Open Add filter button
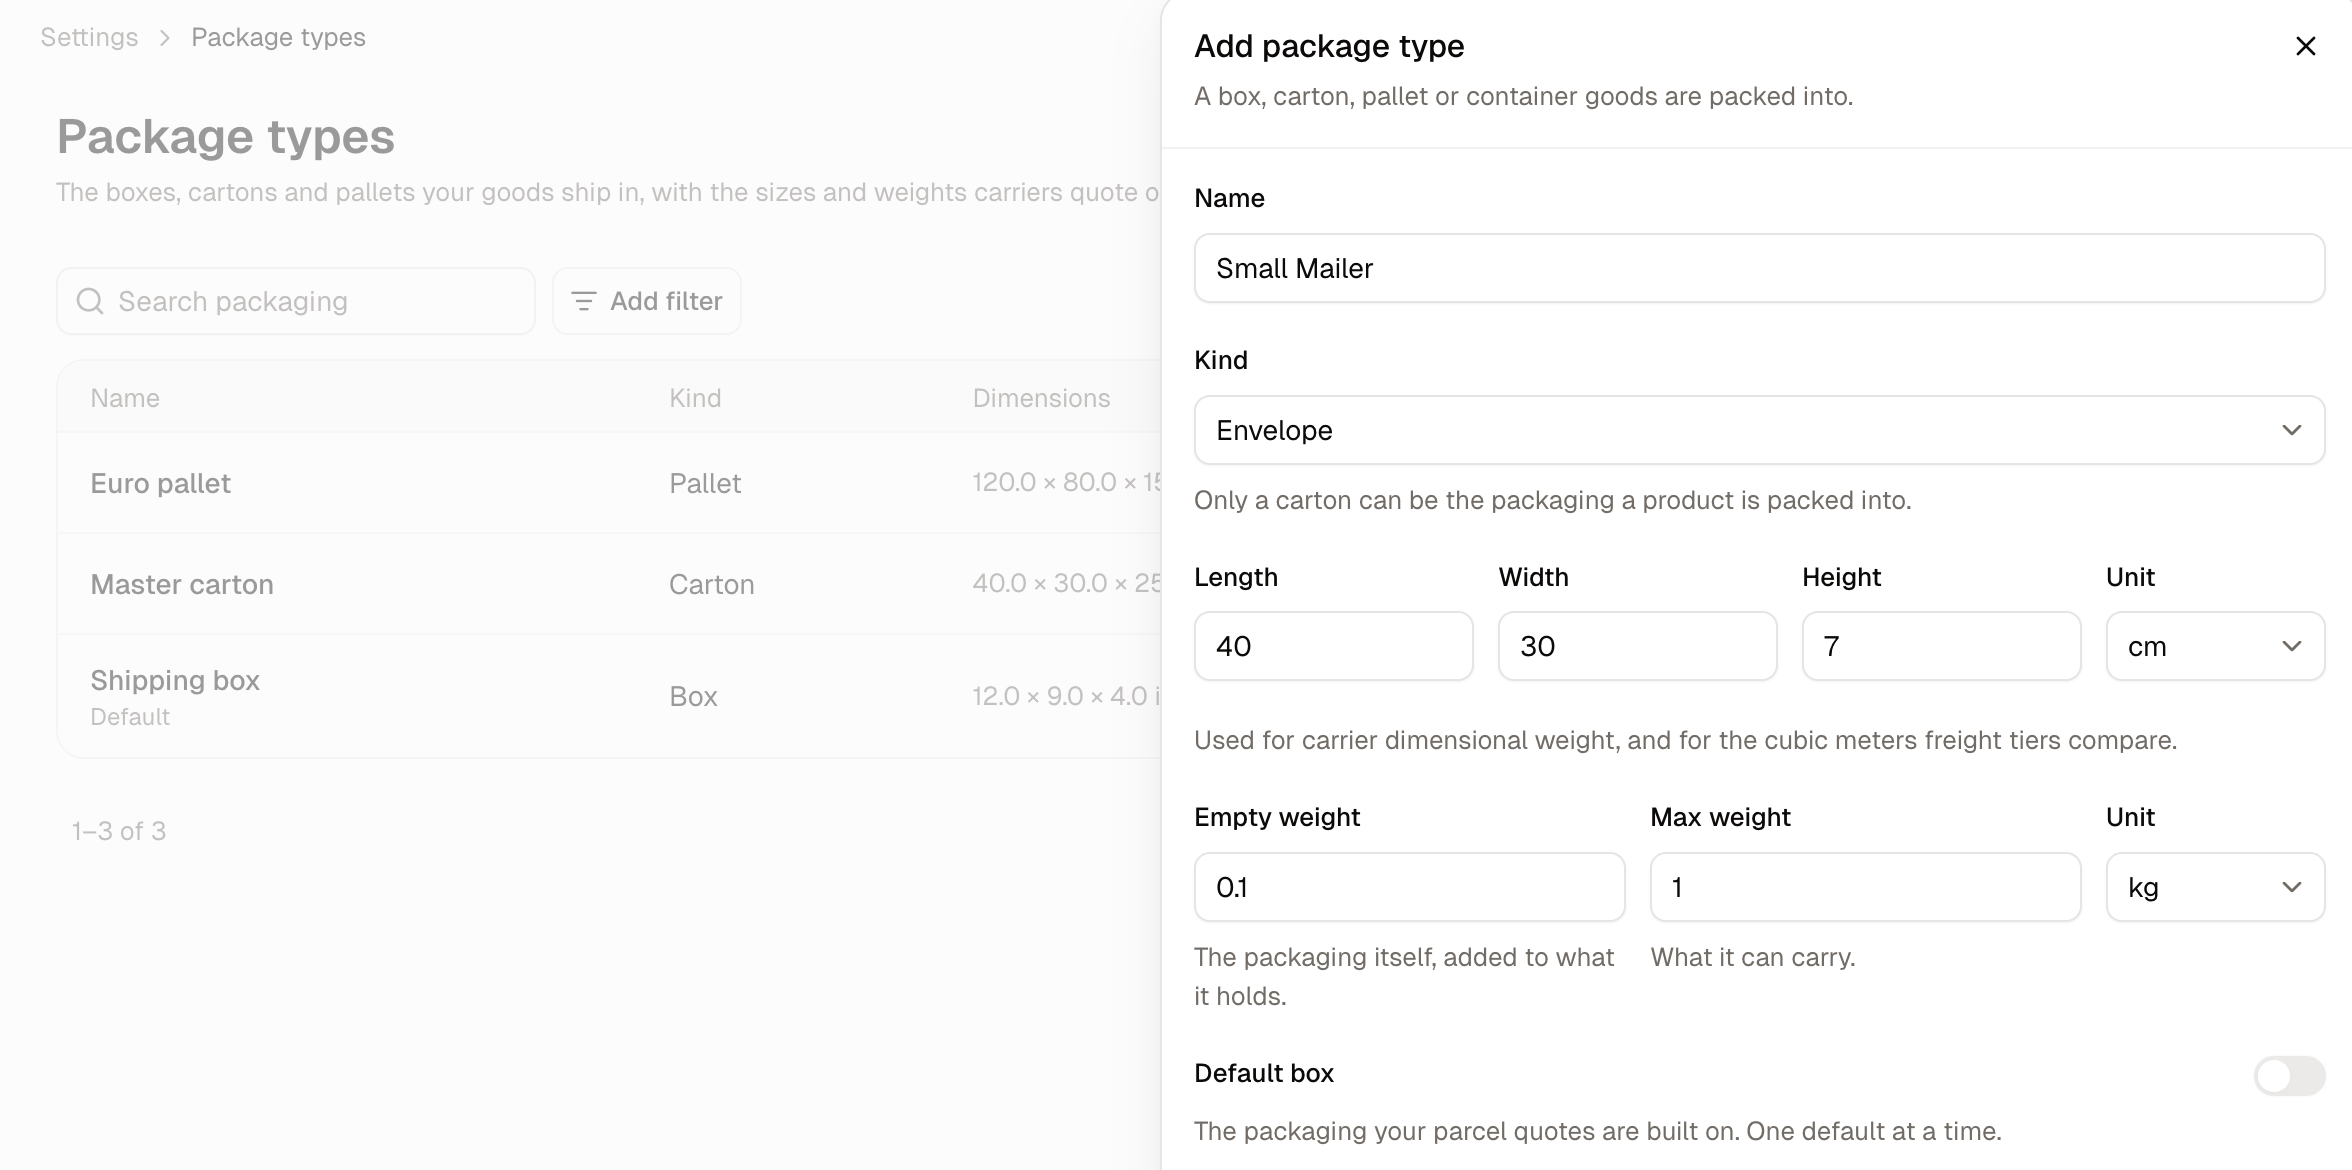Viewport: 2352px width, 1170px height. pyautogui.click(x=647, y=301)
